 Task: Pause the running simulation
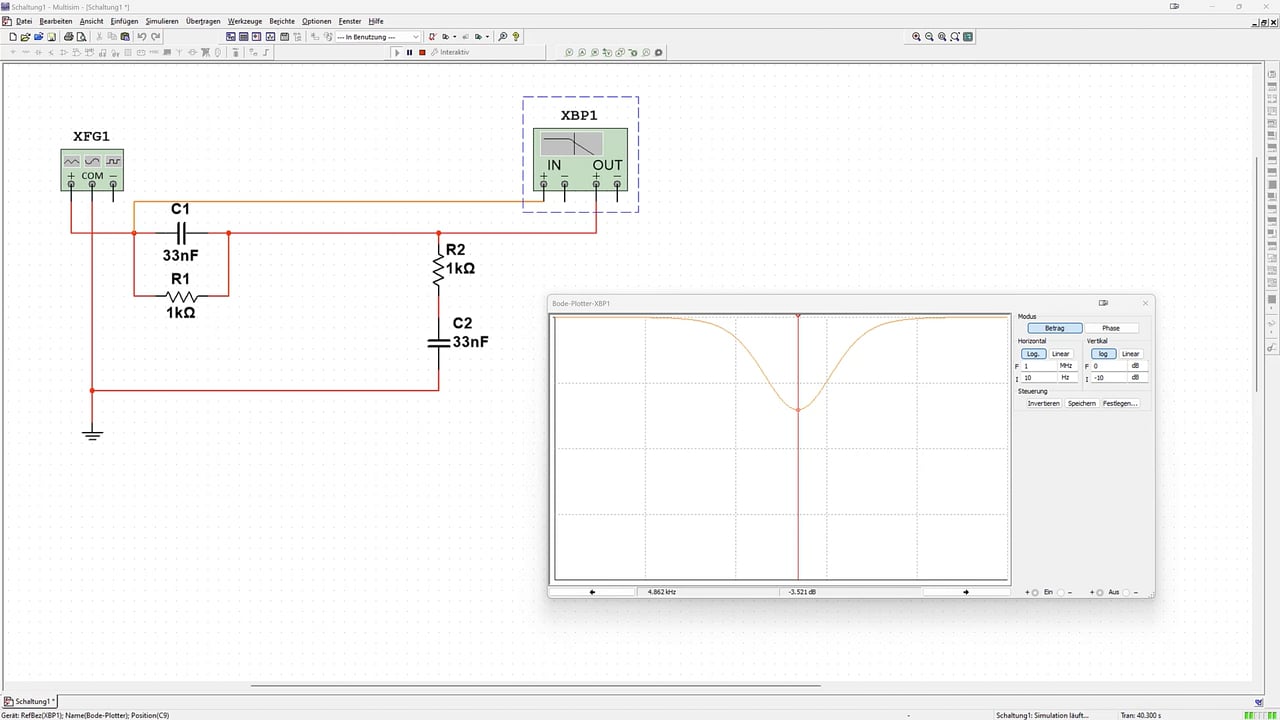[x=409, y=52]
